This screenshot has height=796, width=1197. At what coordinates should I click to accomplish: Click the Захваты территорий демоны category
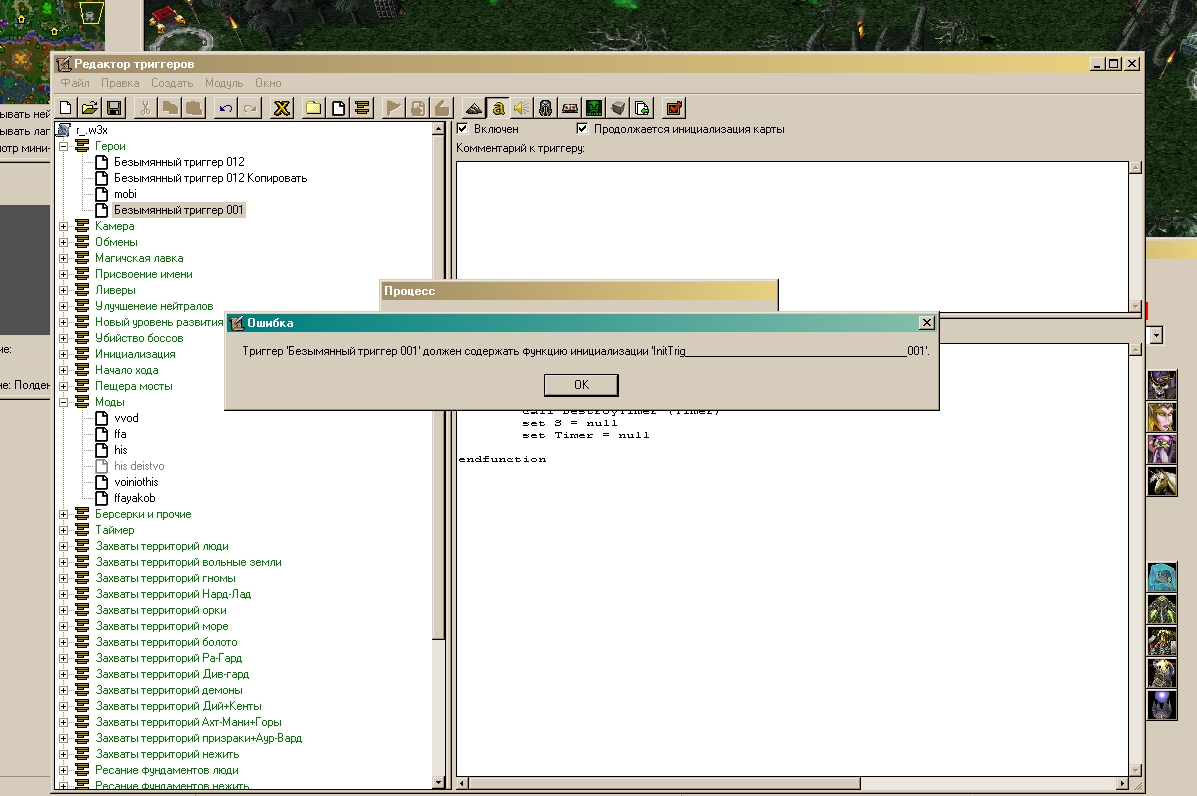(x=169, y=691)
